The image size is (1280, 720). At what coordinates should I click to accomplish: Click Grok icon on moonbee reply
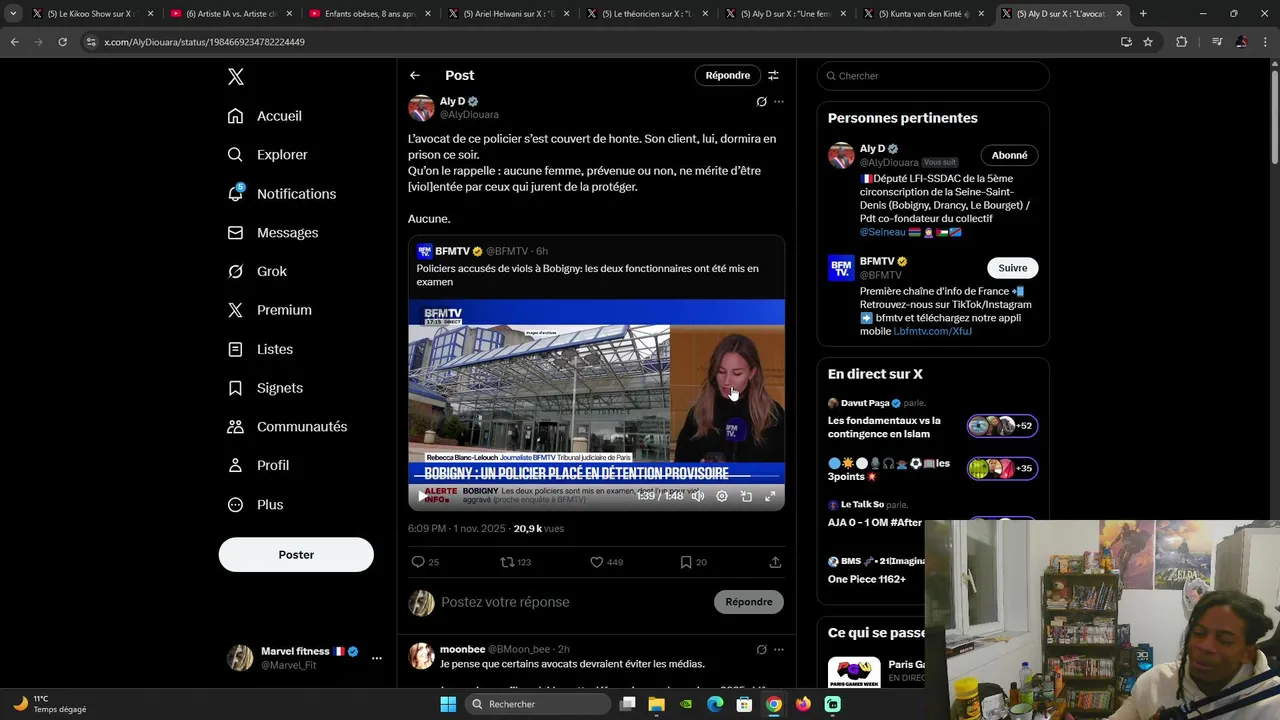[x=761, y=650]
